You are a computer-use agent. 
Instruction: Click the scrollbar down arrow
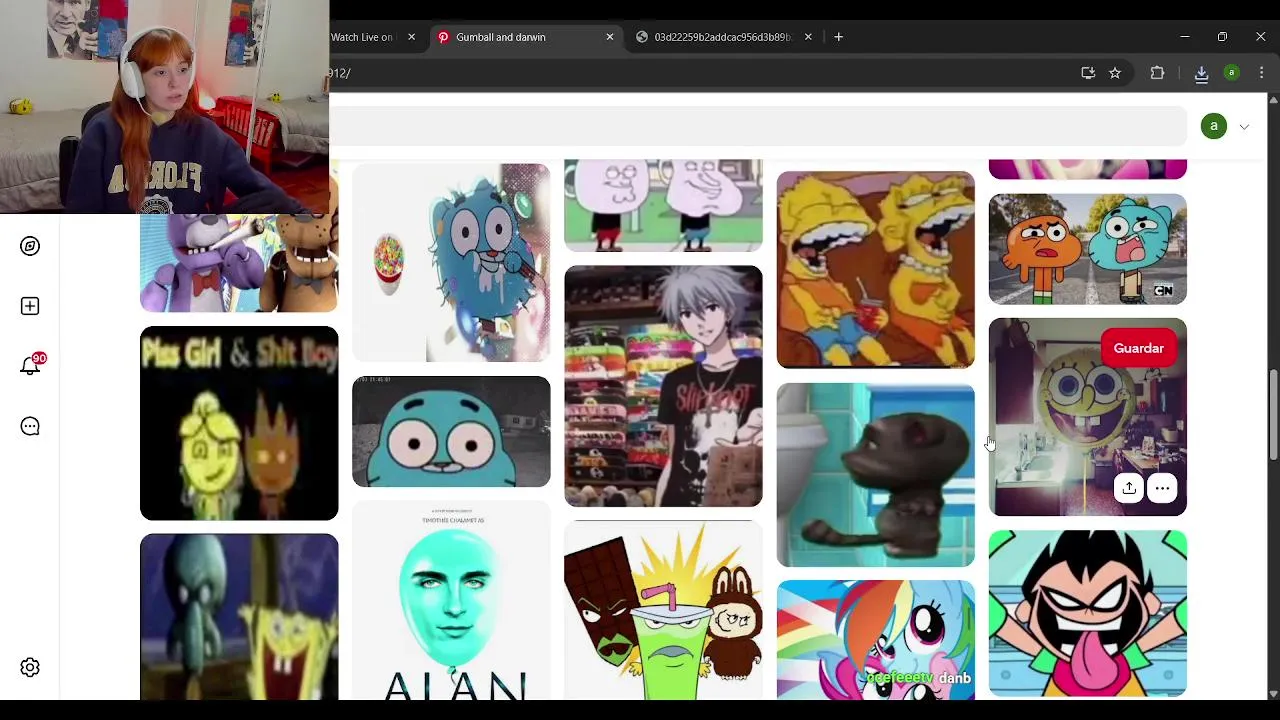click(1273, 693)
